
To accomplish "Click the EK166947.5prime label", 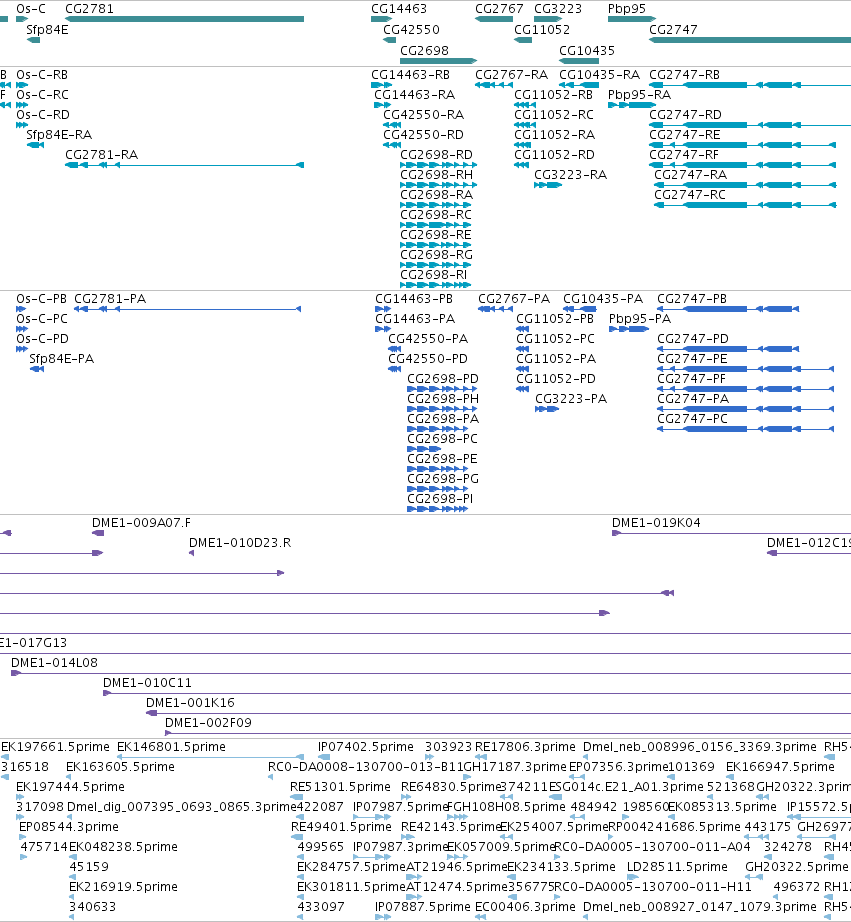I will pos(780,767).
